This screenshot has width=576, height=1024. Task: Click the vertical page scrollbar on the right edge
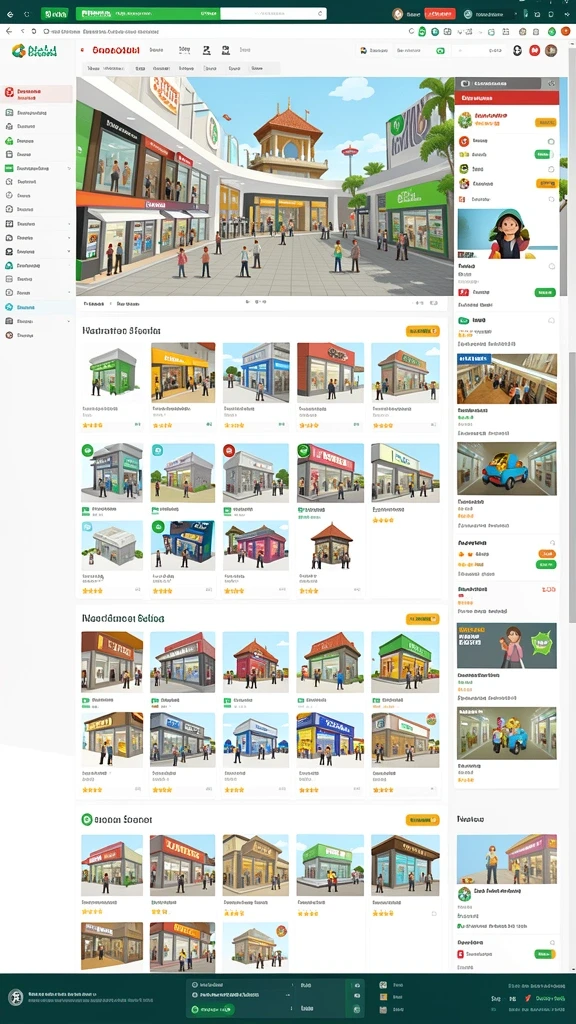573,487
